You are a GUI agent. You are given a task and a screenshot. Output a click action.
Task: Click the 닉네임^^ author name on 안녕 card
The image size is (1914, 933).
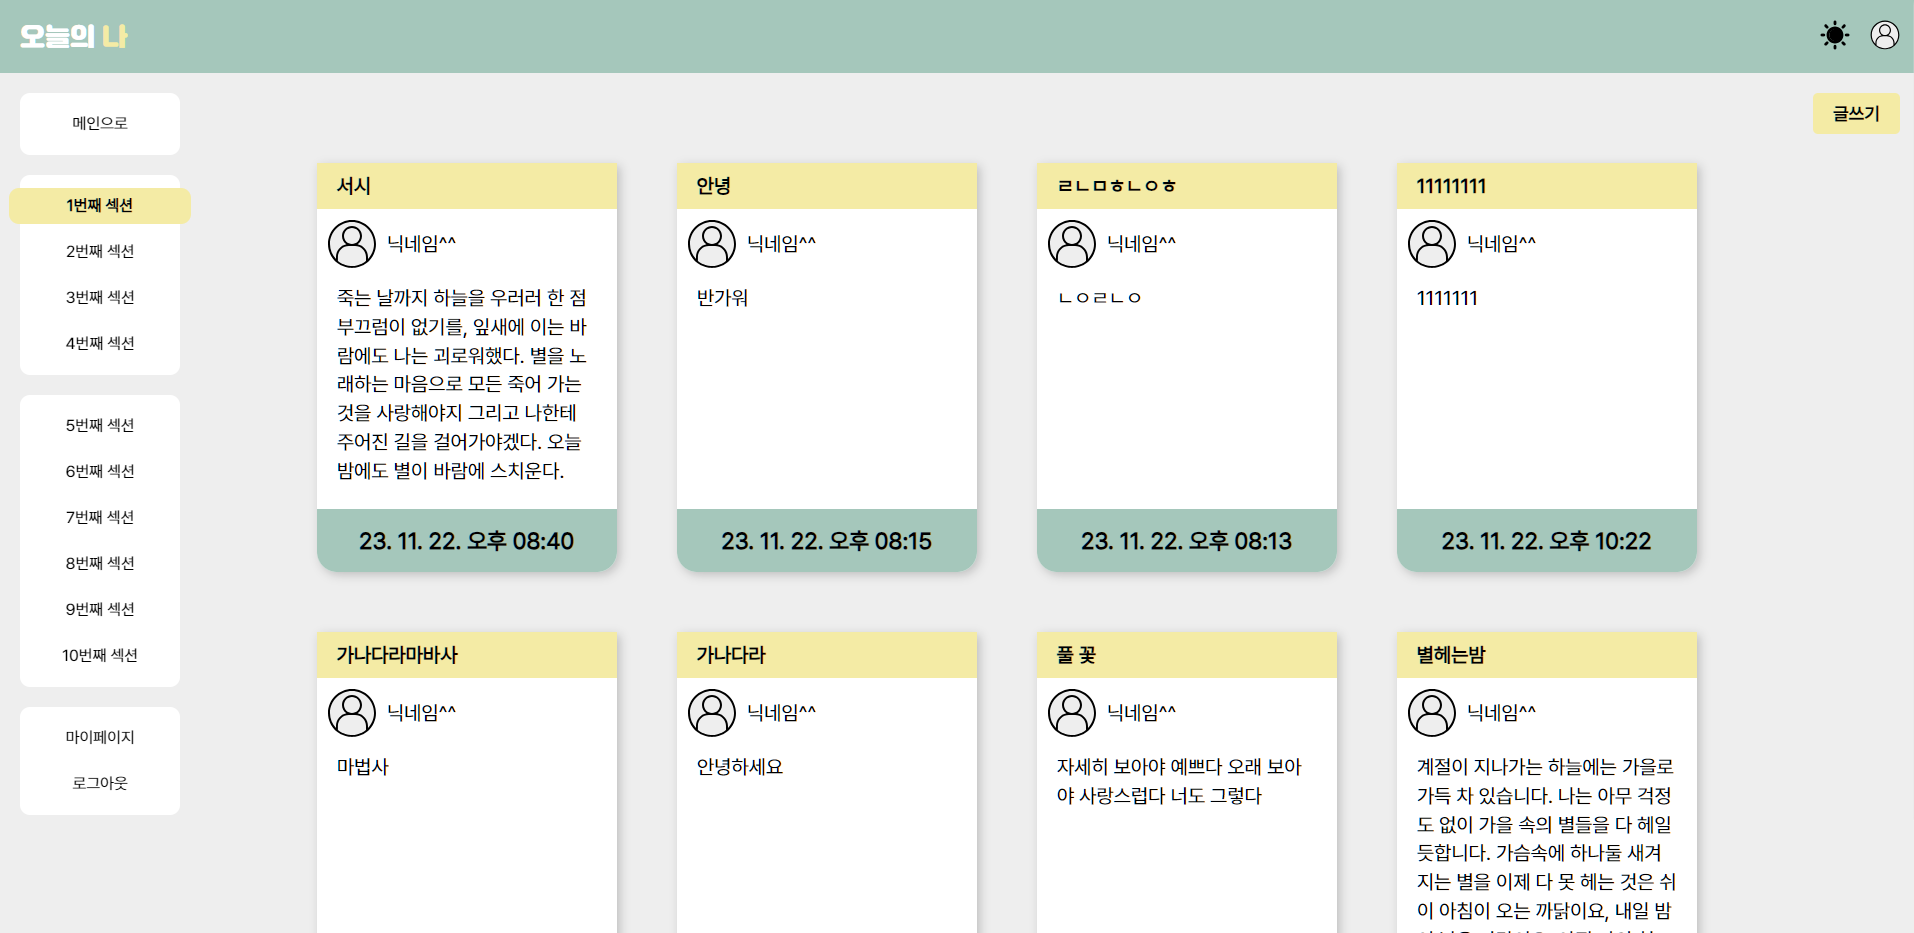pyautogui.click(x=781, y=244)
